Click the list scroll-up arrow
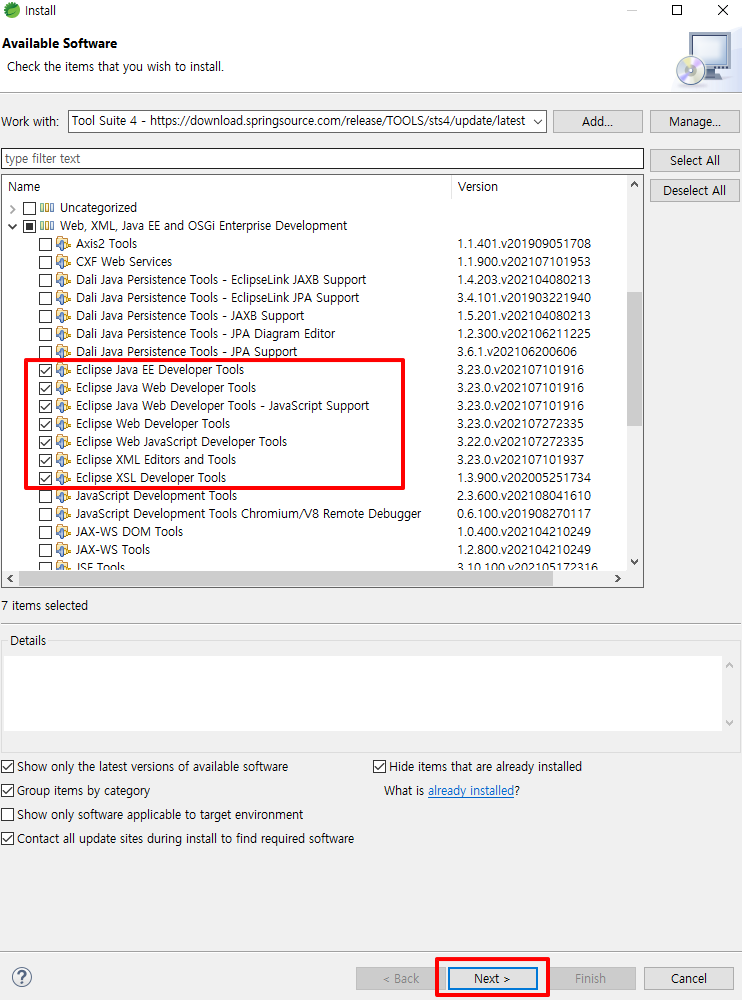Image resolution: width=742 pixels, height=1000 pixels. [634, 184]
